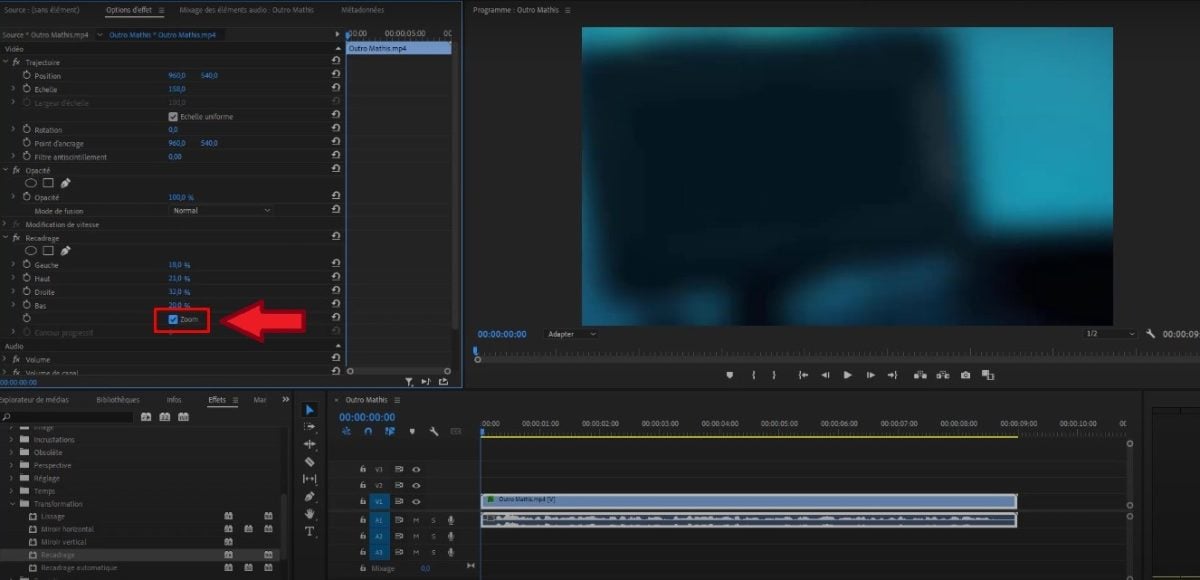Export a frame with the camera icon
Viewport: 1200px width, 580px height.
(966, 375)
